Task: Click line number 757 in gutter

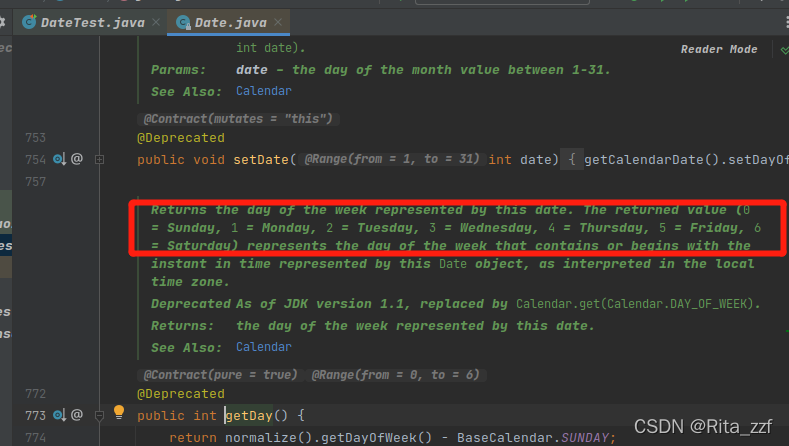Action: (x=35, y=182)
